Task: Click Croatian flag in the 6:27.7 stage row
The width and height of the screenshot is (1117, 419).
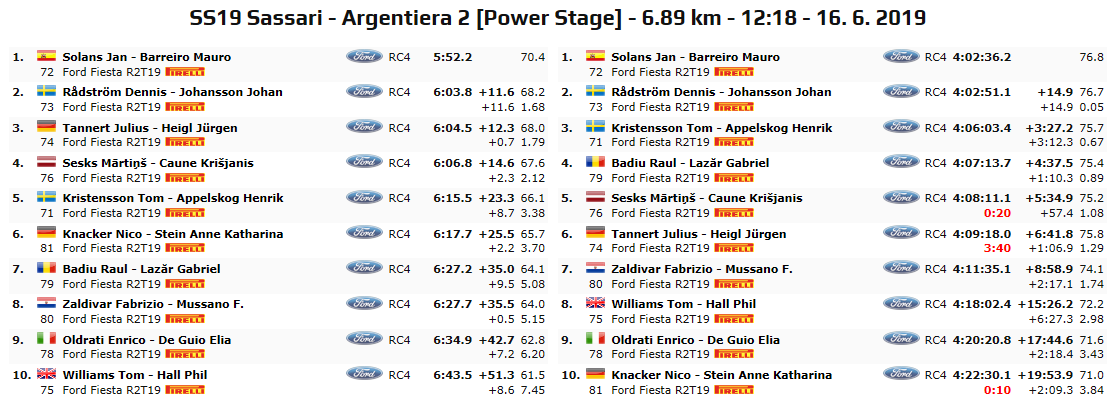Action: tap(46, 304)
